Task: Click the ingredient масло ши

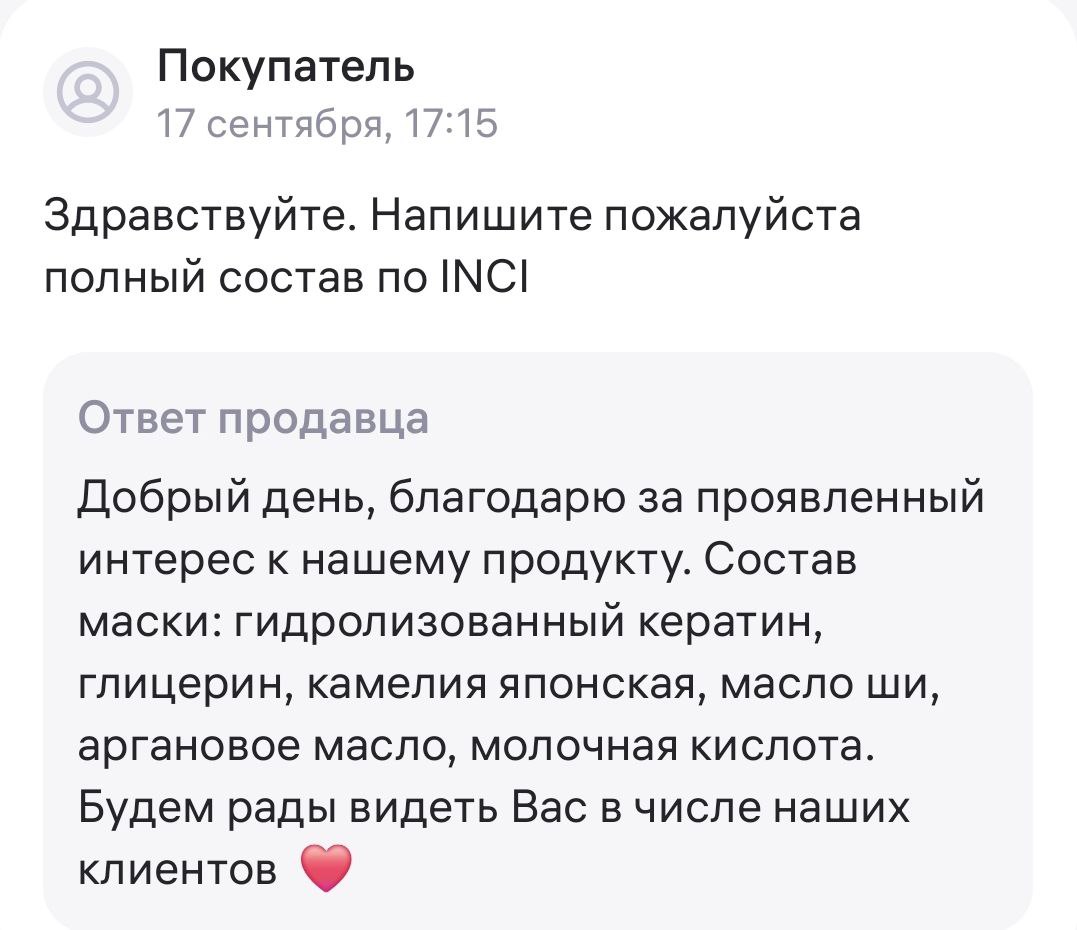Action: 828,685
